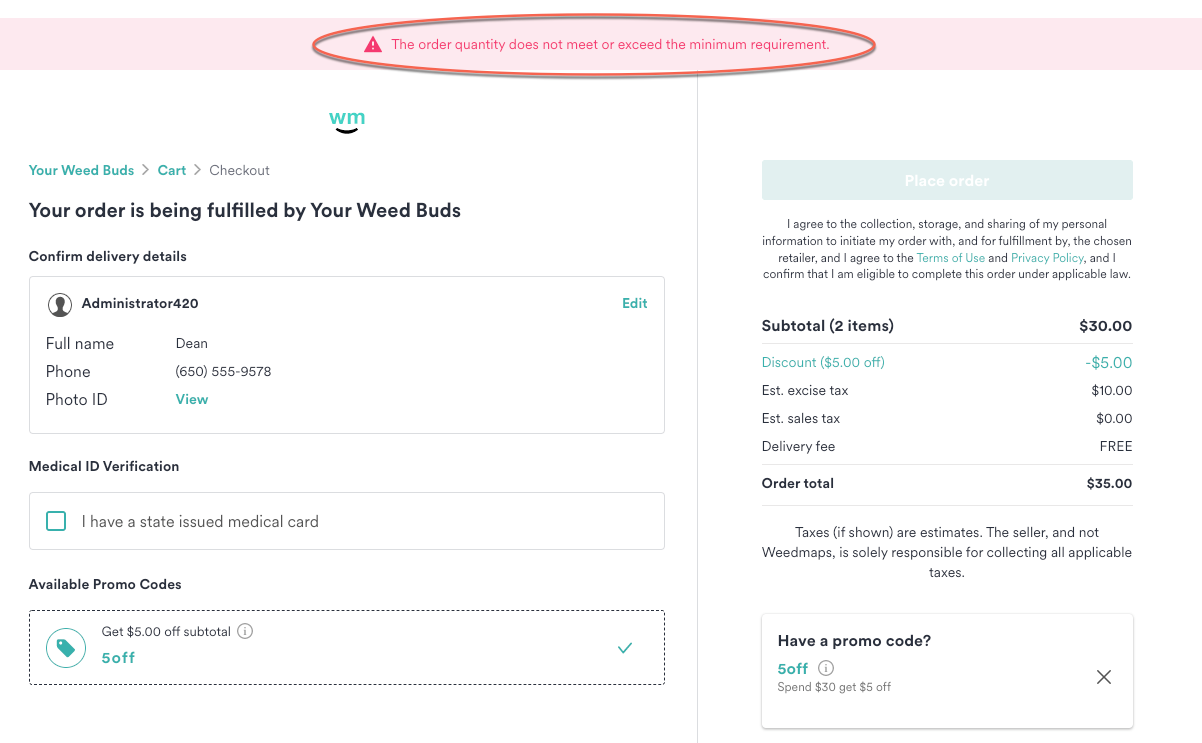
Task: Open the info icon next to 5off code
Action: [x=825, y=668]
